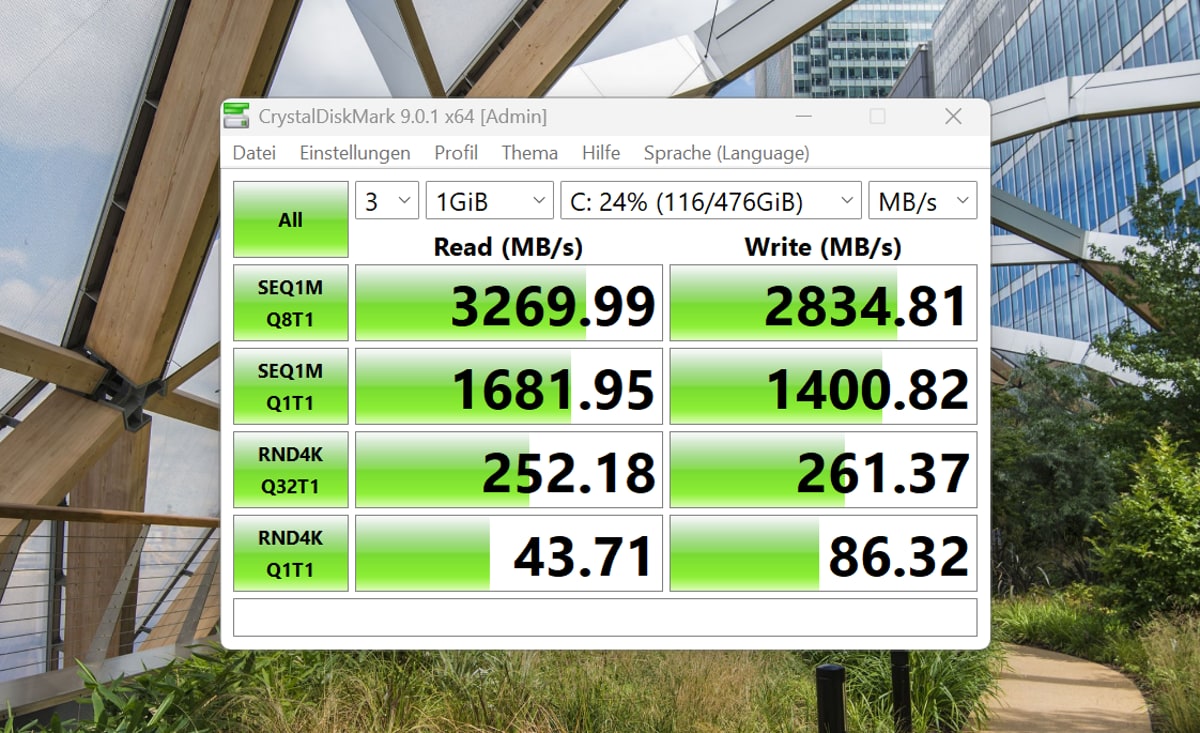This screenshot has width=1200, height=733.
Task: Run the RND4K Q32T1 test
Action: (291, 470)
